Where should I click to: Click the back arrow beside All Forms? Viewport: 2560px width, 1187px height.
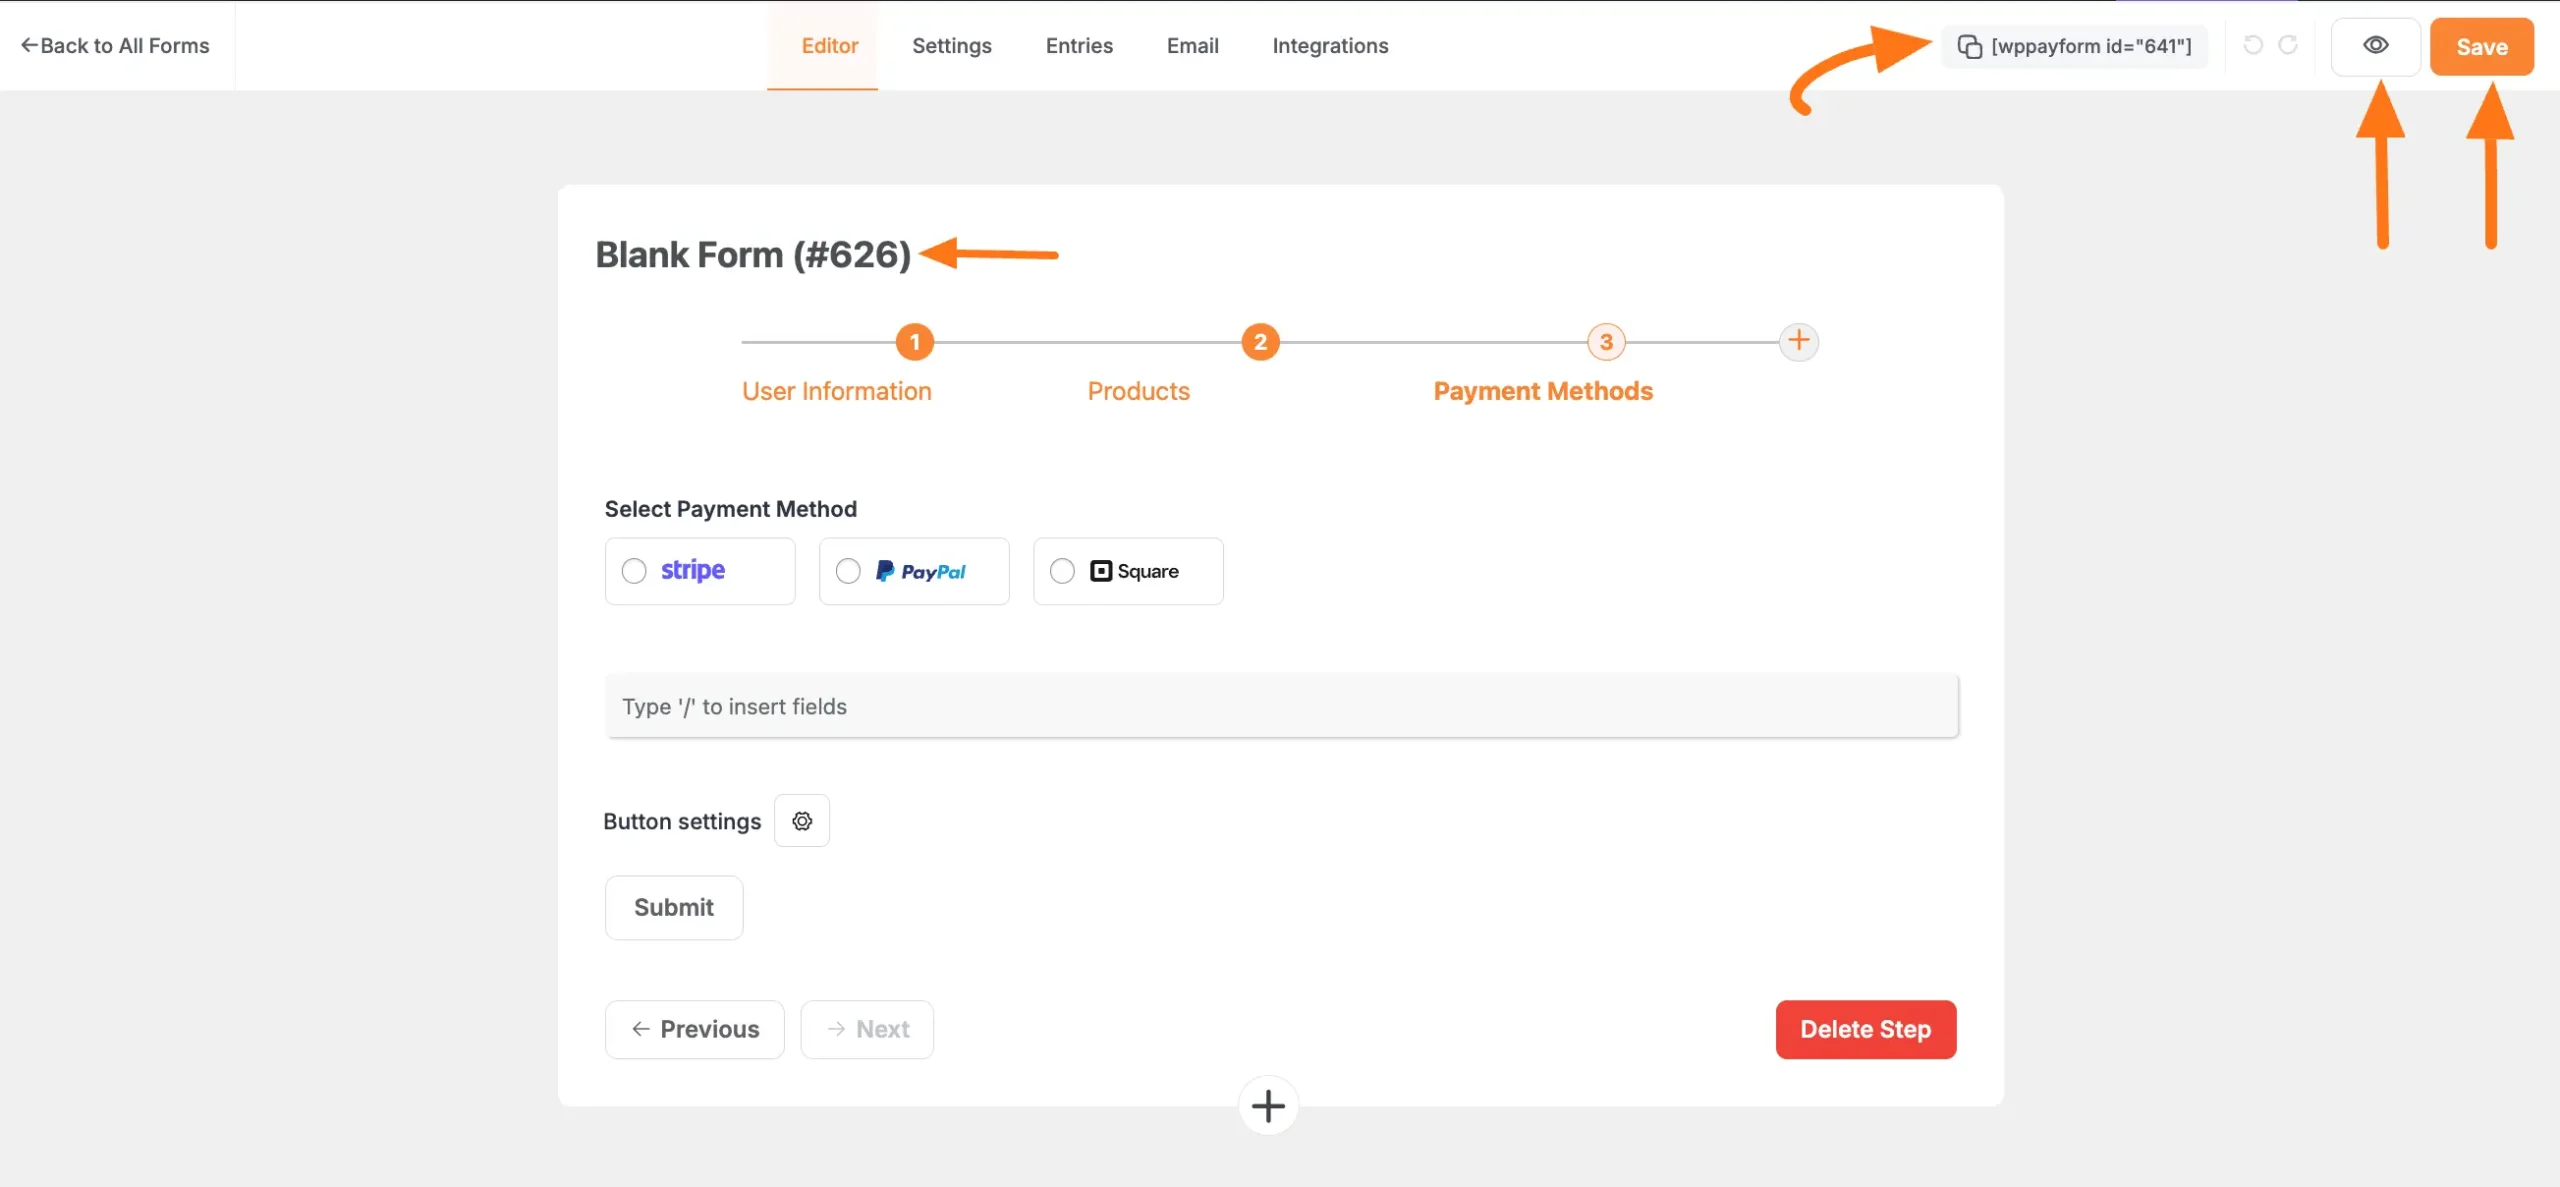(32, 45)
